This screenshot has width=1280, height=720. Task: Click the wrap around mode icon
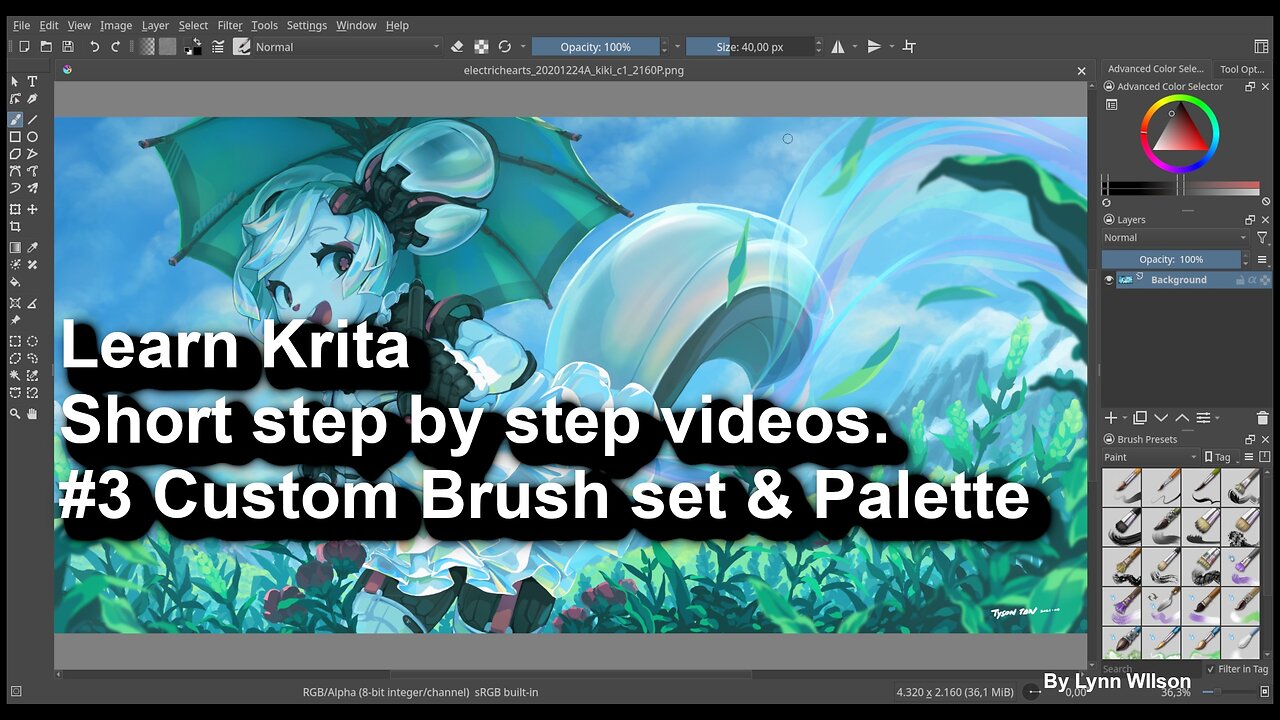[x=909, y=46]
